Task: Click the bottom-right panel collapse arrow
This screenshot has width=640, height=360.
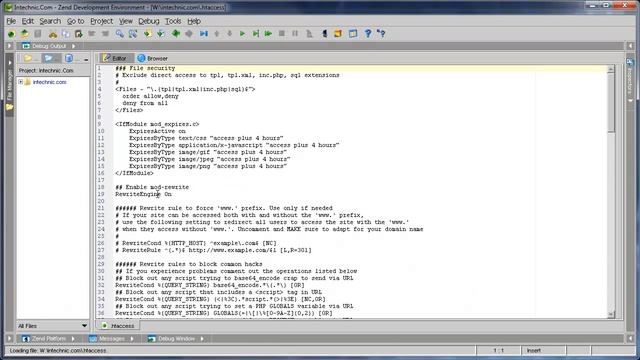Action: 630,339
